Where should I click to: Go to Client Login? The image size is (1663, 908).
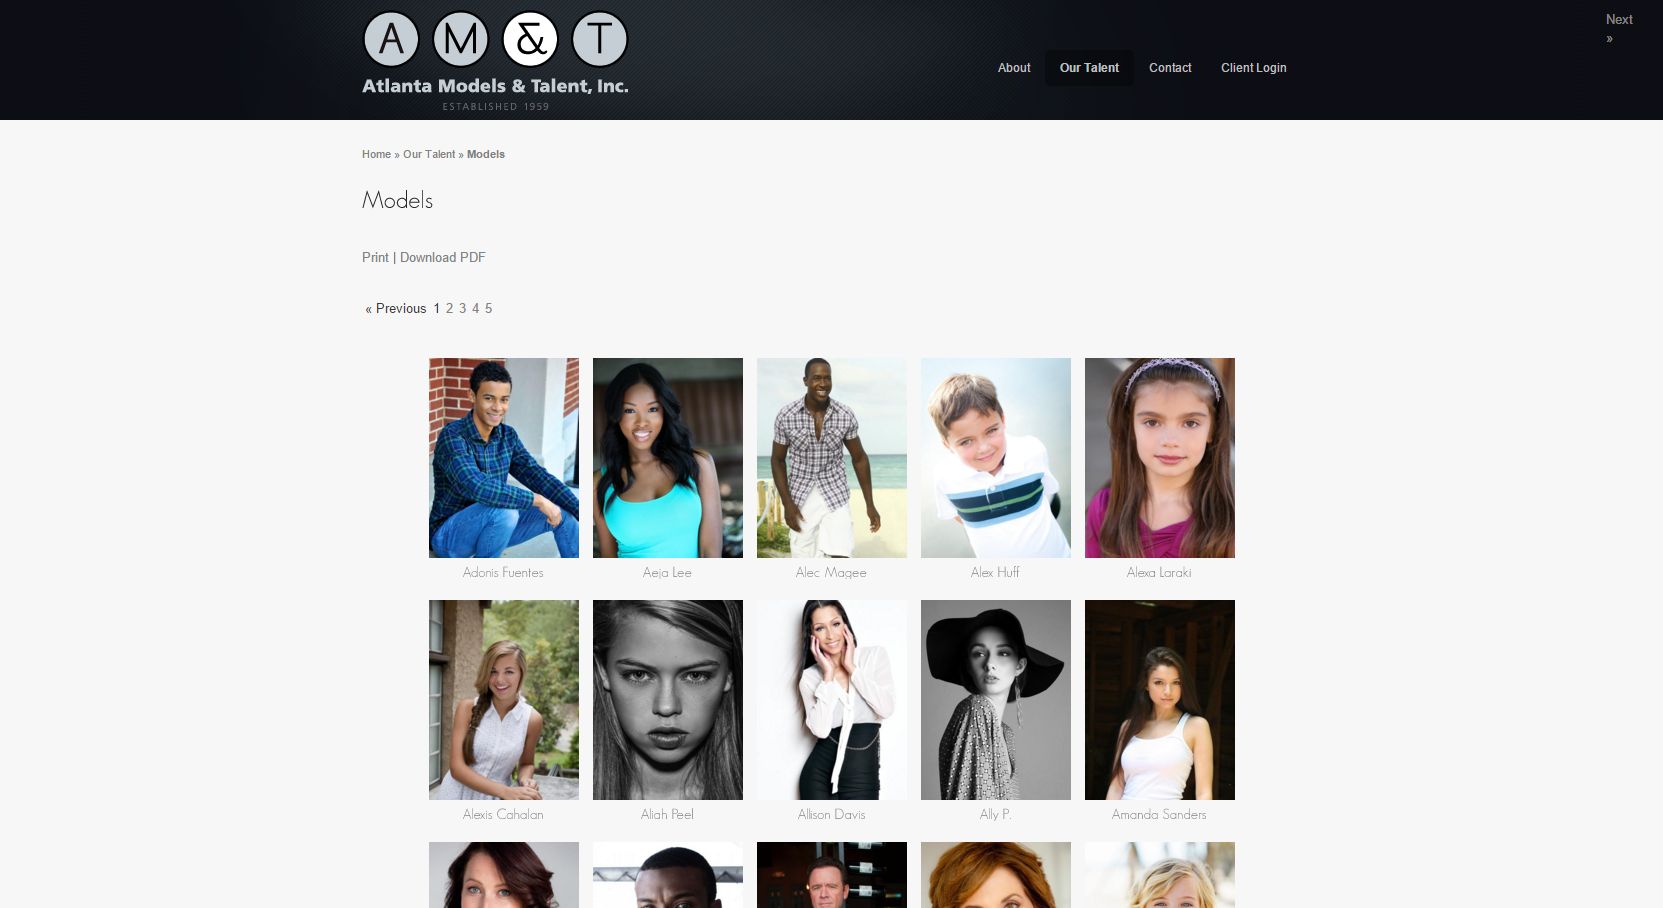click(1253, 68)
